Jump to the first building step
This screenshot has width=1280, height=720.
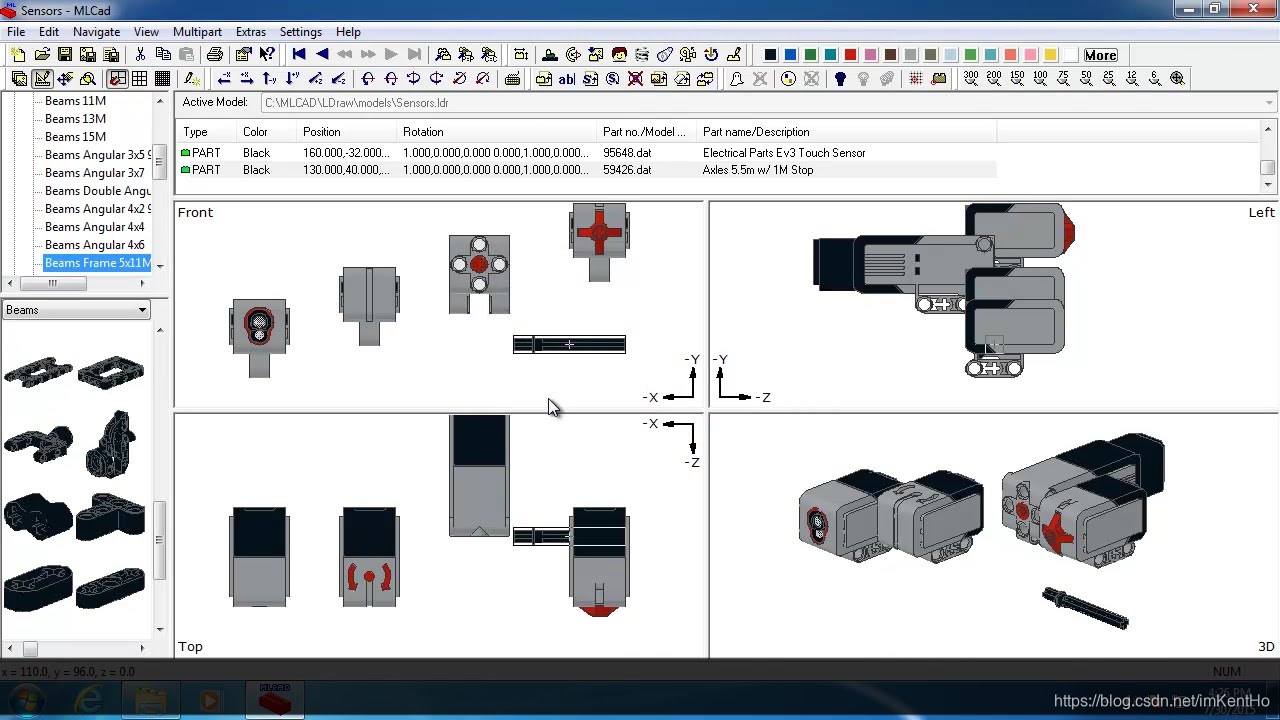pyautogui.click(x=299, y=55)
